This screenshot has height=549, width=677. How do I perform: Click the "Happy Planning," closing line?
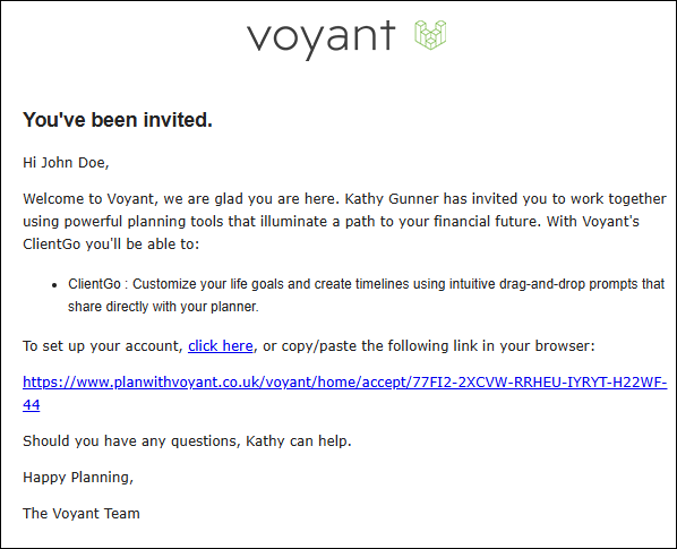point(78,477)
